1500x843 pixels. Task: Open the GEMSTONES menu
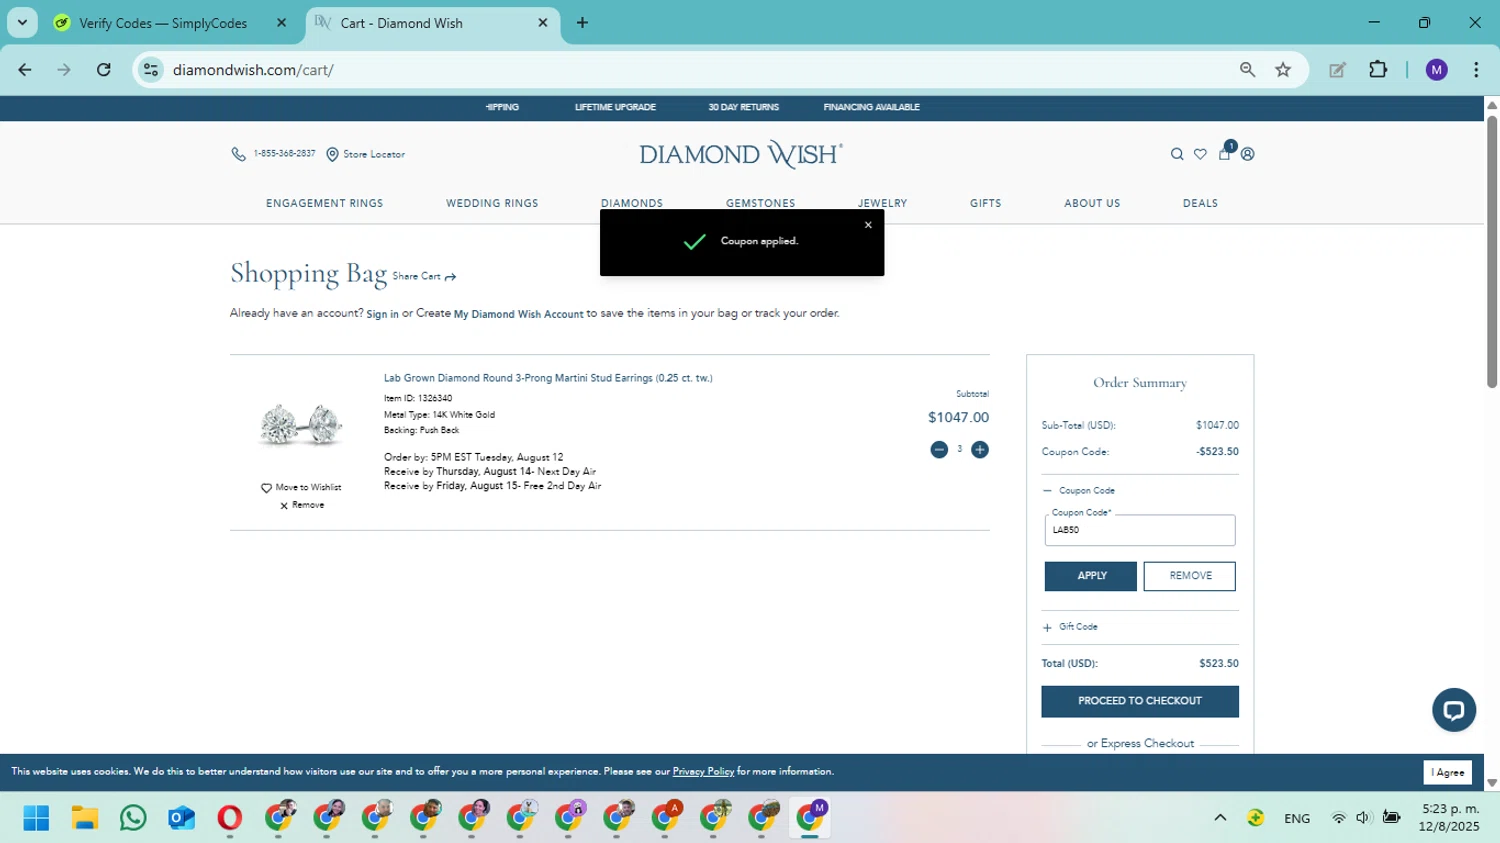point(761,203)
